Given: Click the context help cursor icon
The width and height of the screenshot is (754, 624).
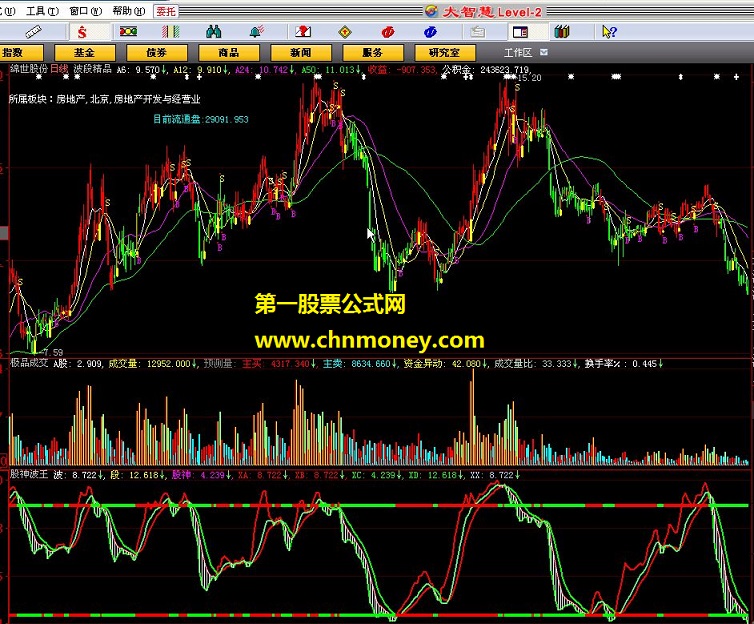Looking at the screenshot, I should tap(609, 32).
